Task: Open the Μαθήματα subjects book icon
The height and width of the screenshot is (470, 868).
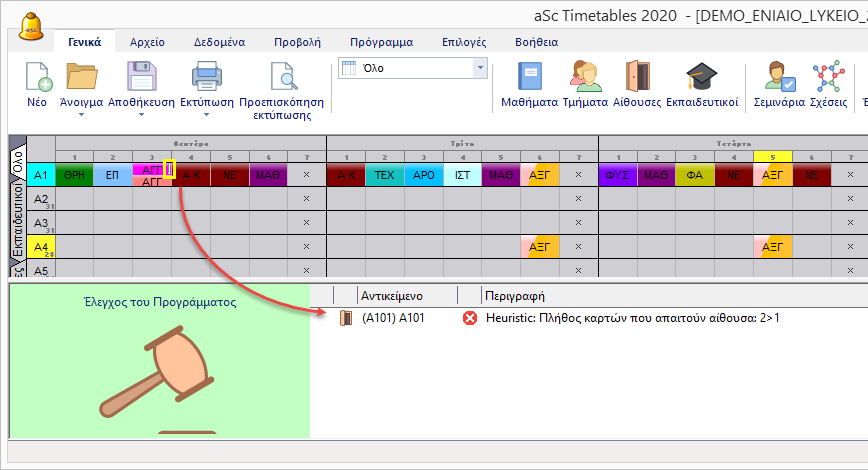Action: click(x=529, y=78)
